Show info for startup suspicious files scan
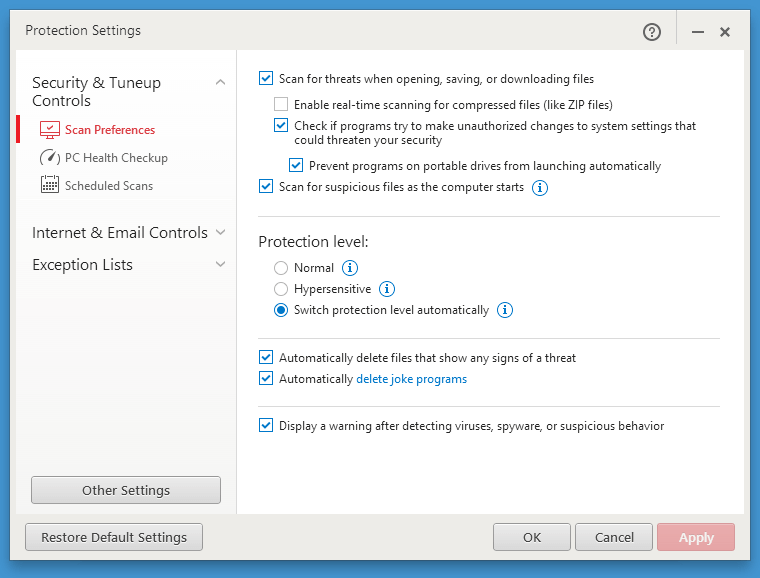The height and width of the screenshot is (578, 760). (x=540, y=187)
